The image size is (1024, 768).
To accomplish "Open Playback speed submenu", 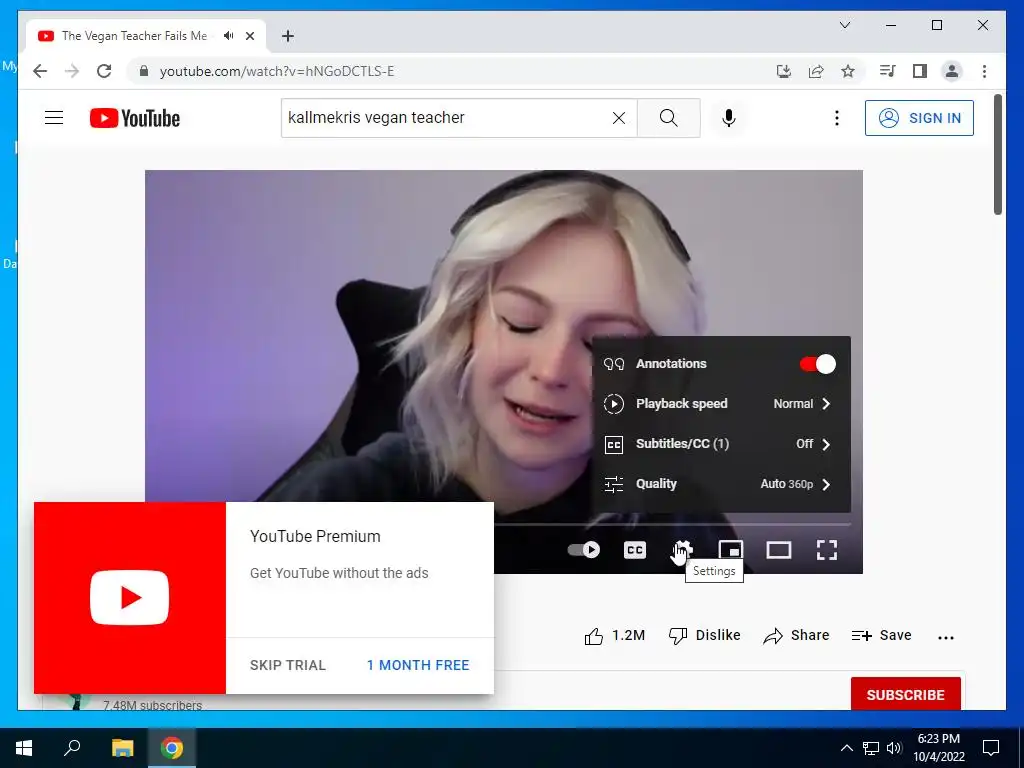I will 721,404.
